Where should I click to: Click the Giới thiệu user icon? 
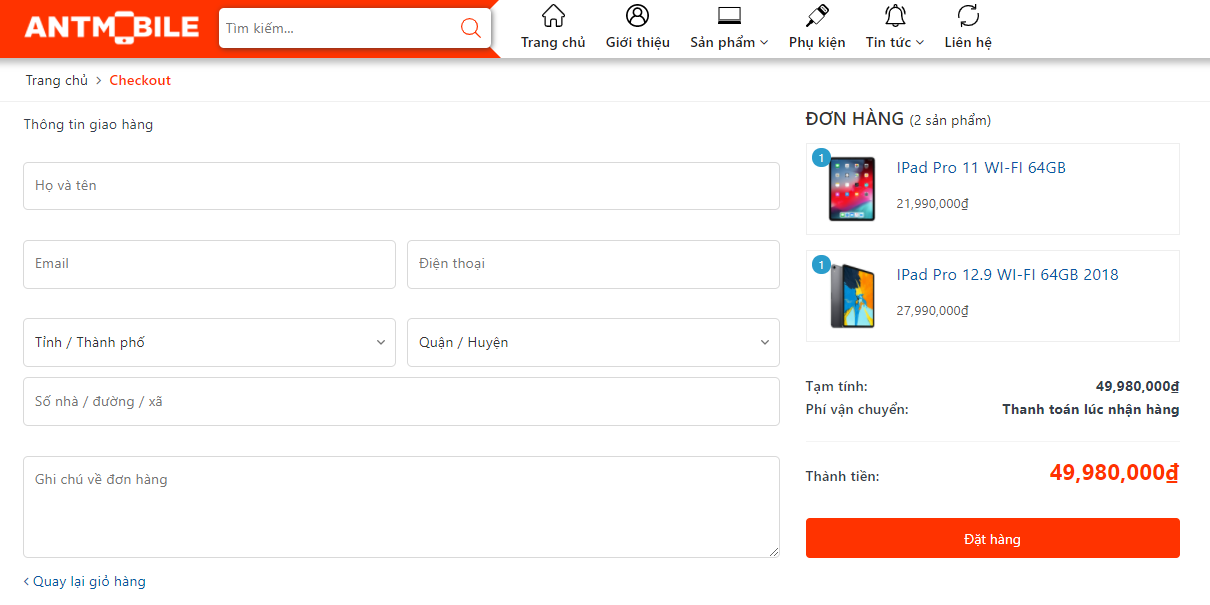point(638,16)
